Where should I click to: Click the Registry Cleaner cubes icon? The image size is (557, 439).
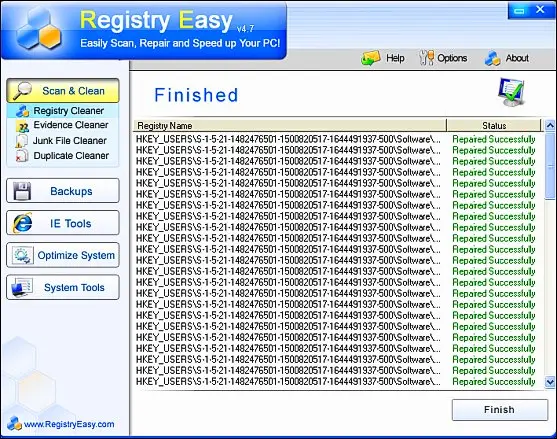[22, 111]
